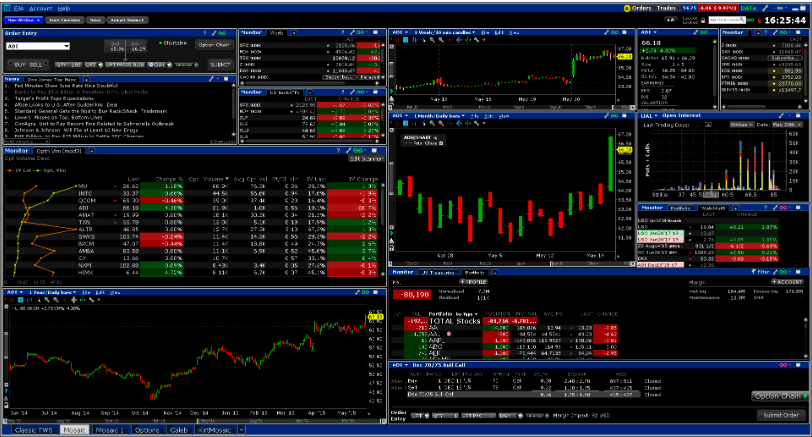This screenshot has width=812, height=437.
Task: Click the News toolbar button
Action: tap(95, 20)
